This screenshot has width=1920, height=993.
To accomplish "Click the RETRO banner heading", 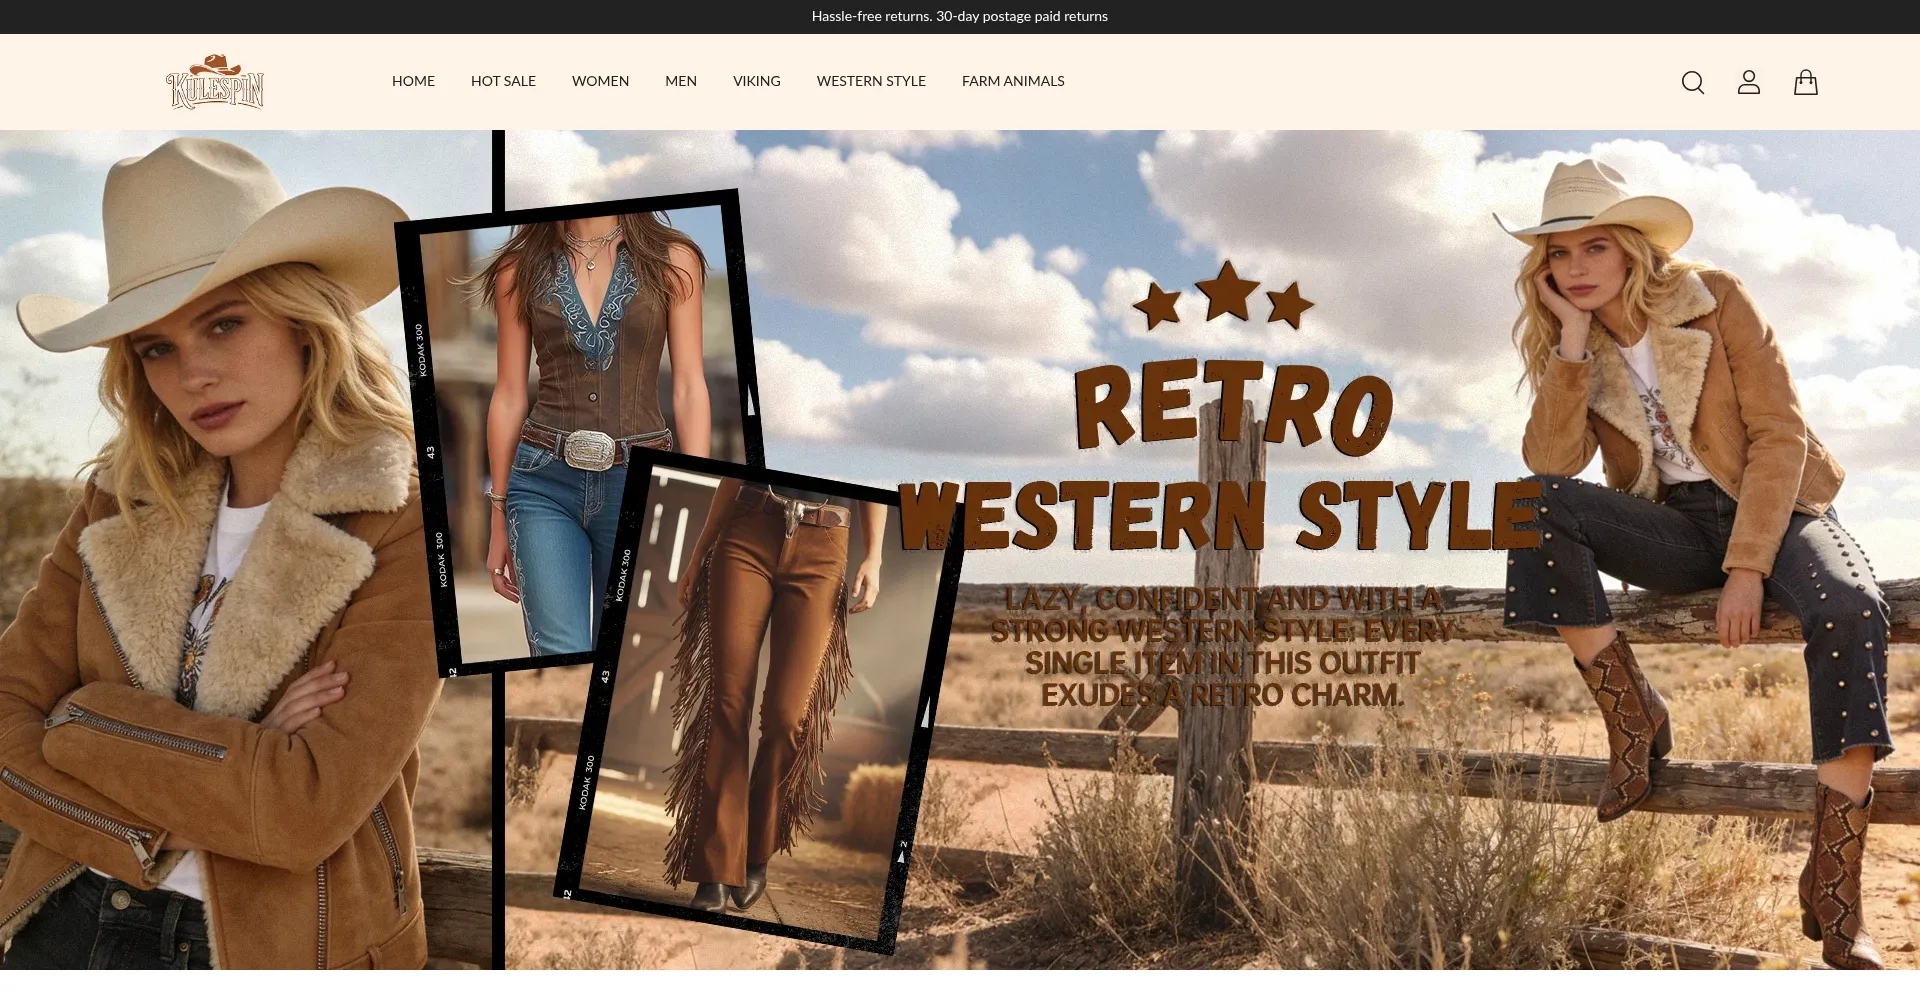I will coord(1232,407).
